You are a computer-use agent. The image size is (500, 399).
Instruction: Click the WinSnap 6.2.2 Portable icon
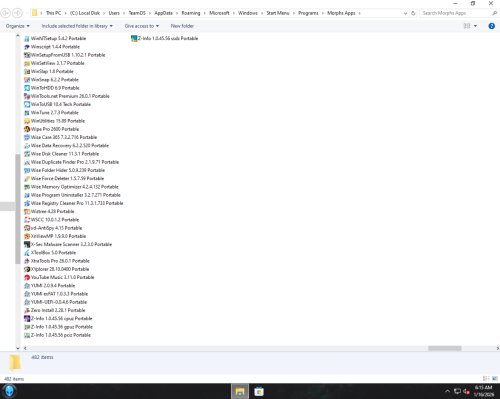pos(27,80)
